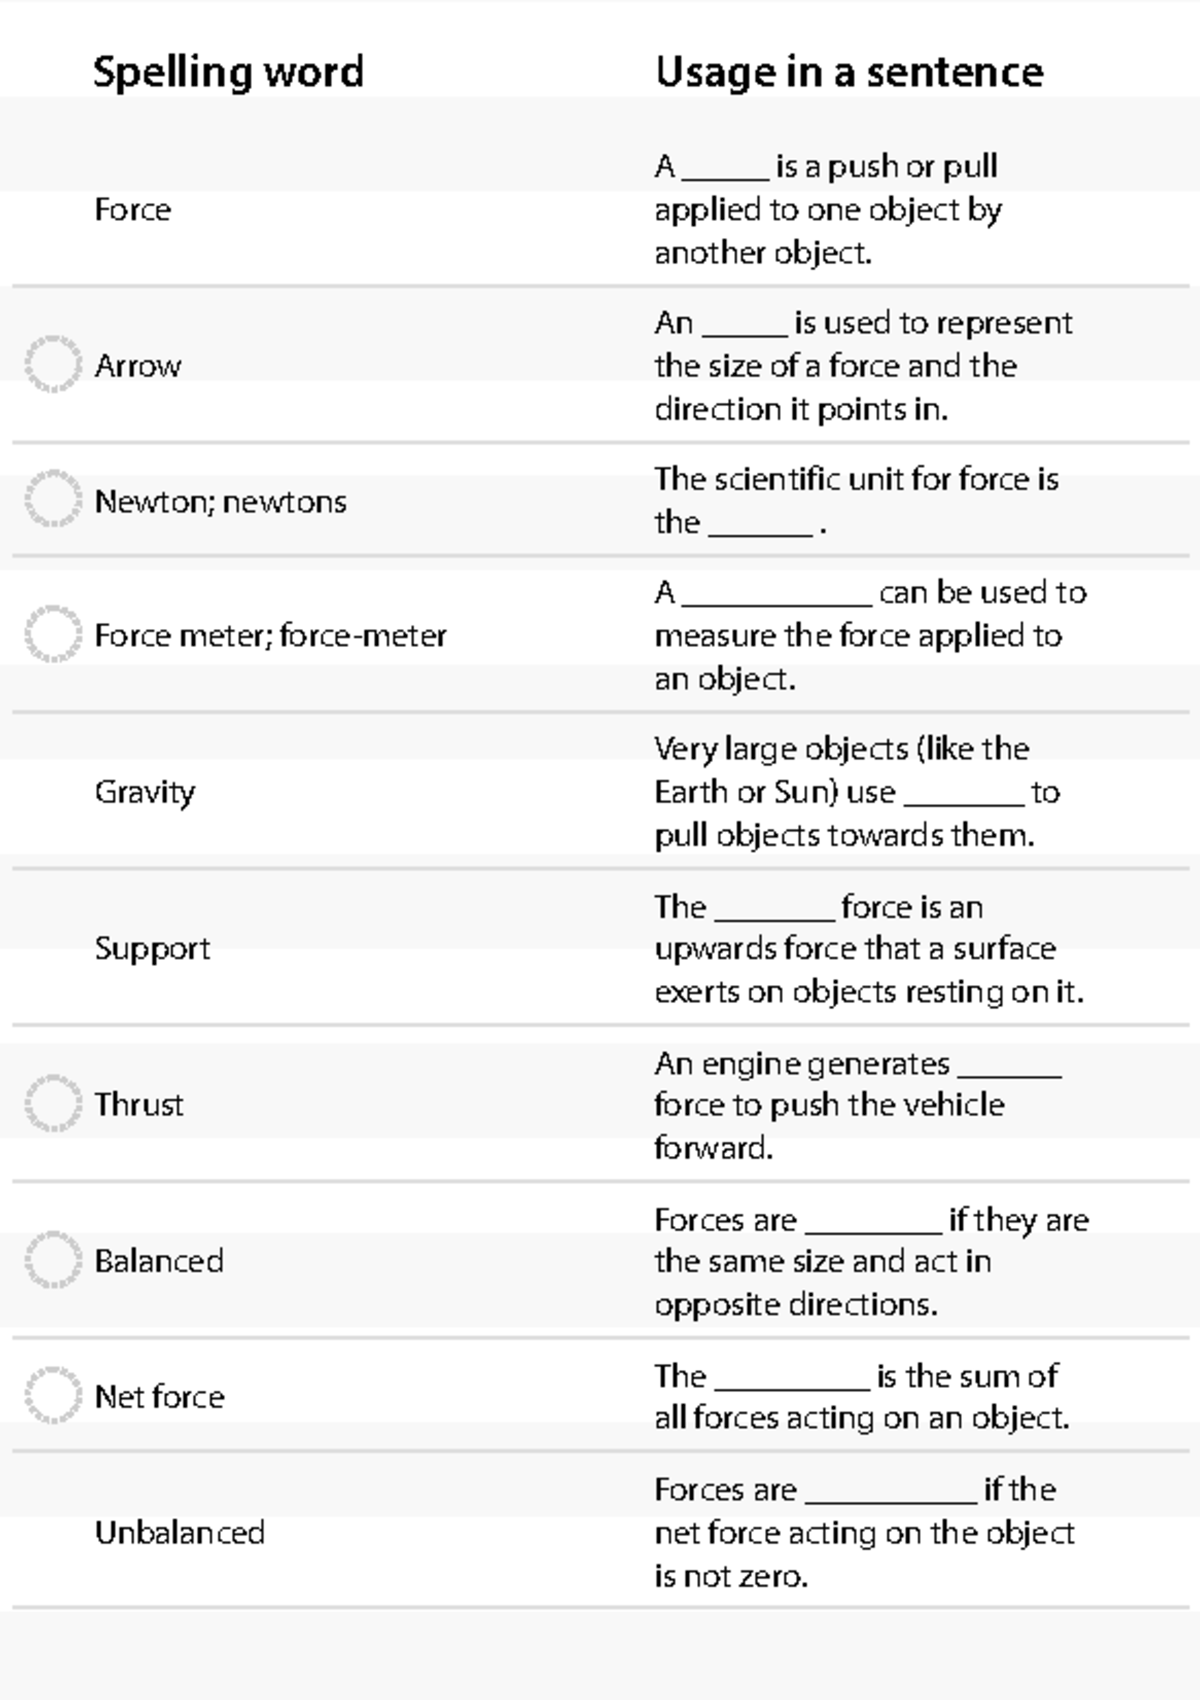Tick the circle beside Net force
The height and width of the screenshot is (1700, 1200).
[x=53, y=1395]
